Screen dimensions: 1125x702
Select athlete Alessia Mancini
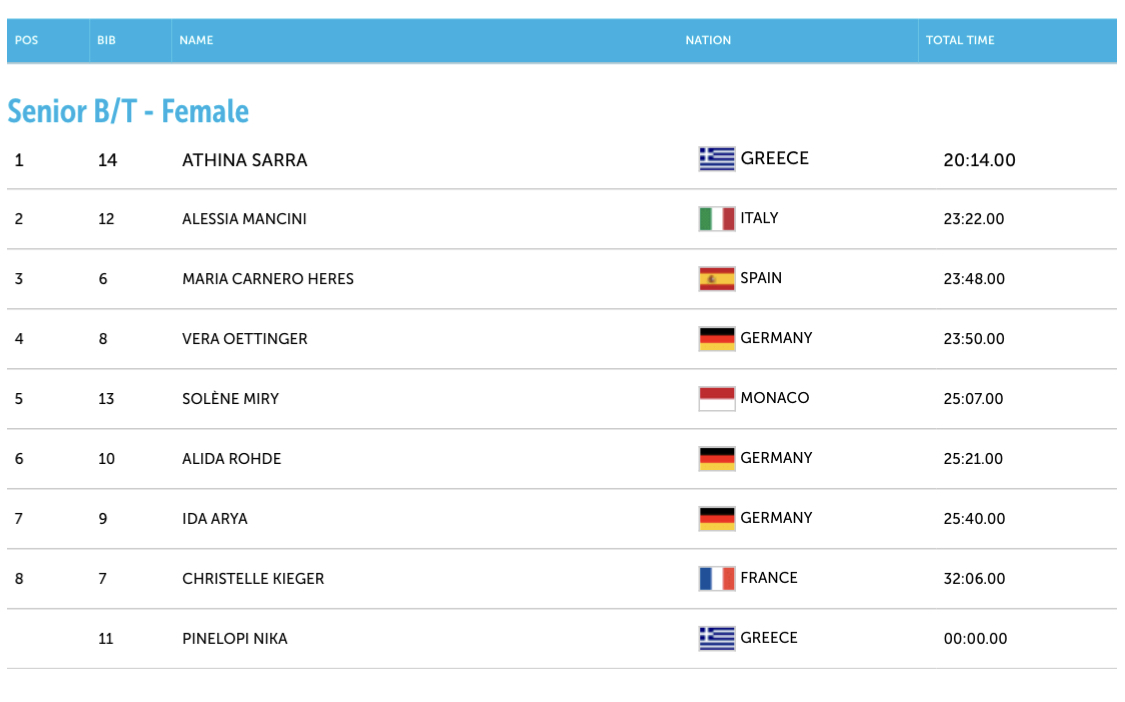pyautogui.click(x=244, y=219)
